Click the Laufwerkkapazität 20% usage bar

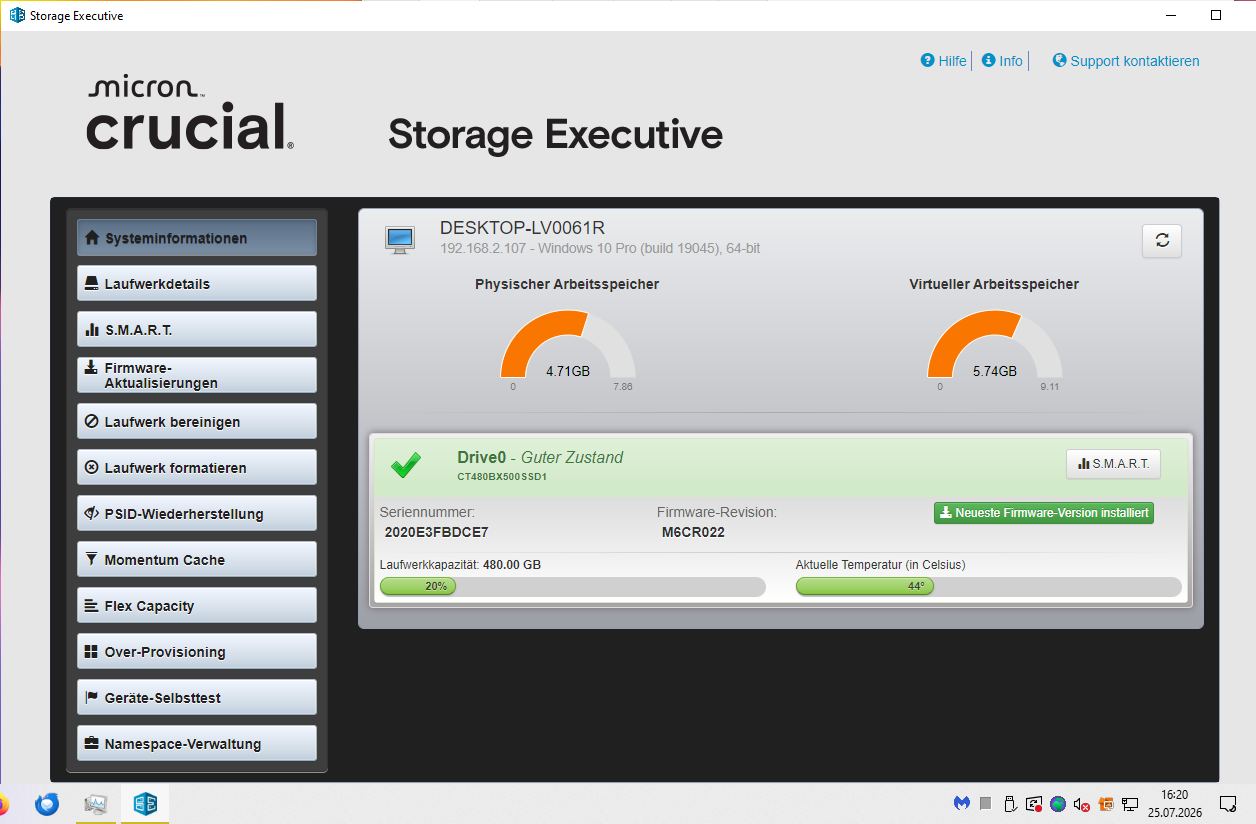(x=573, y=586)
